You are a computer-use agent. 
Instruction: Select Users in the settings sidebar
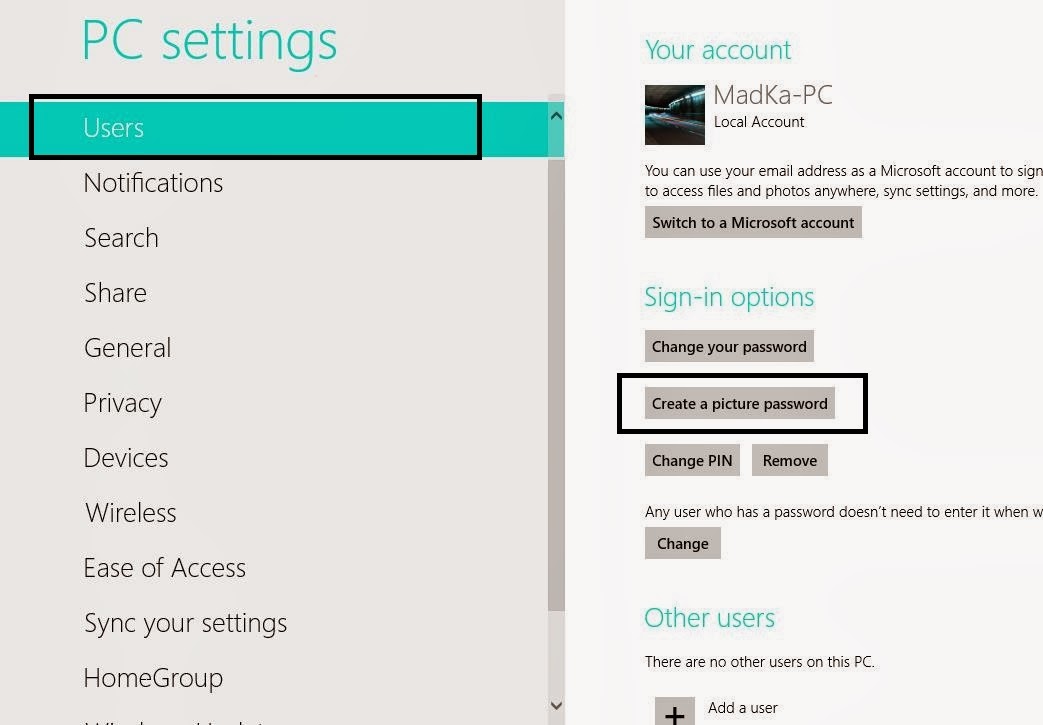[113, 127]
